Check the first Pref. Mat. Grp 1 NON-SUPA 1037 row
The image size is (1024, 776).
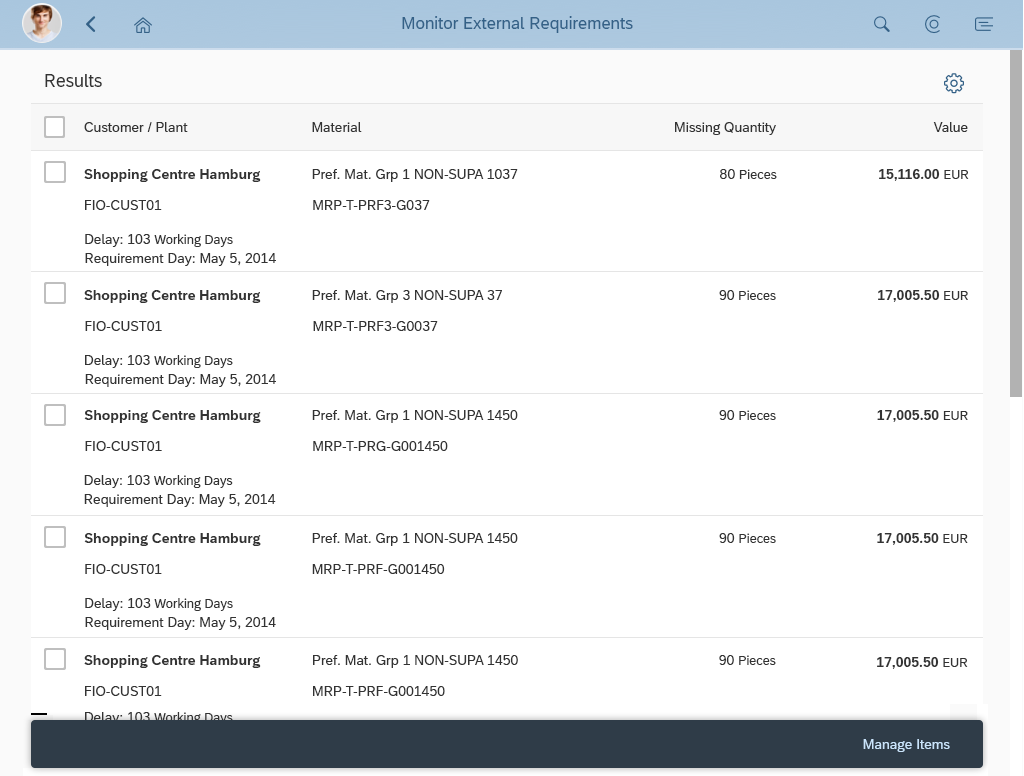tap(55, 171)
